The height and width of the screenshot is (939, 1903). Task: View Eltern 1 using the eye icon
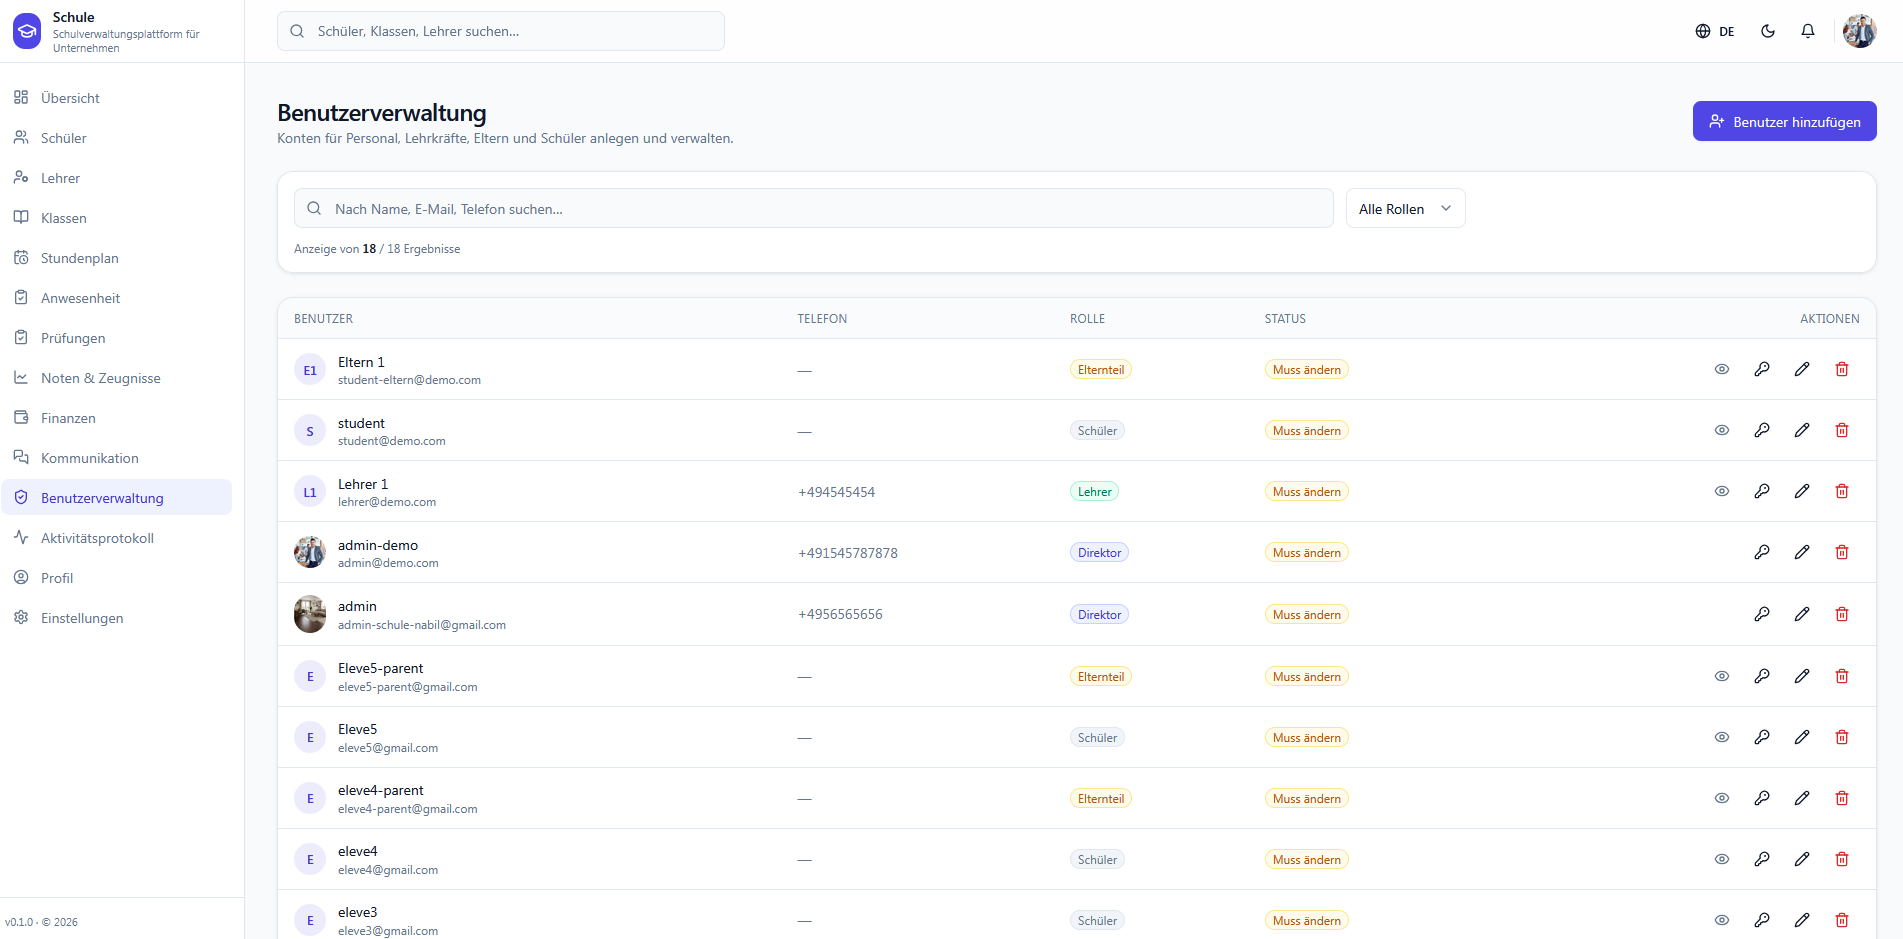coord(1722,369)
